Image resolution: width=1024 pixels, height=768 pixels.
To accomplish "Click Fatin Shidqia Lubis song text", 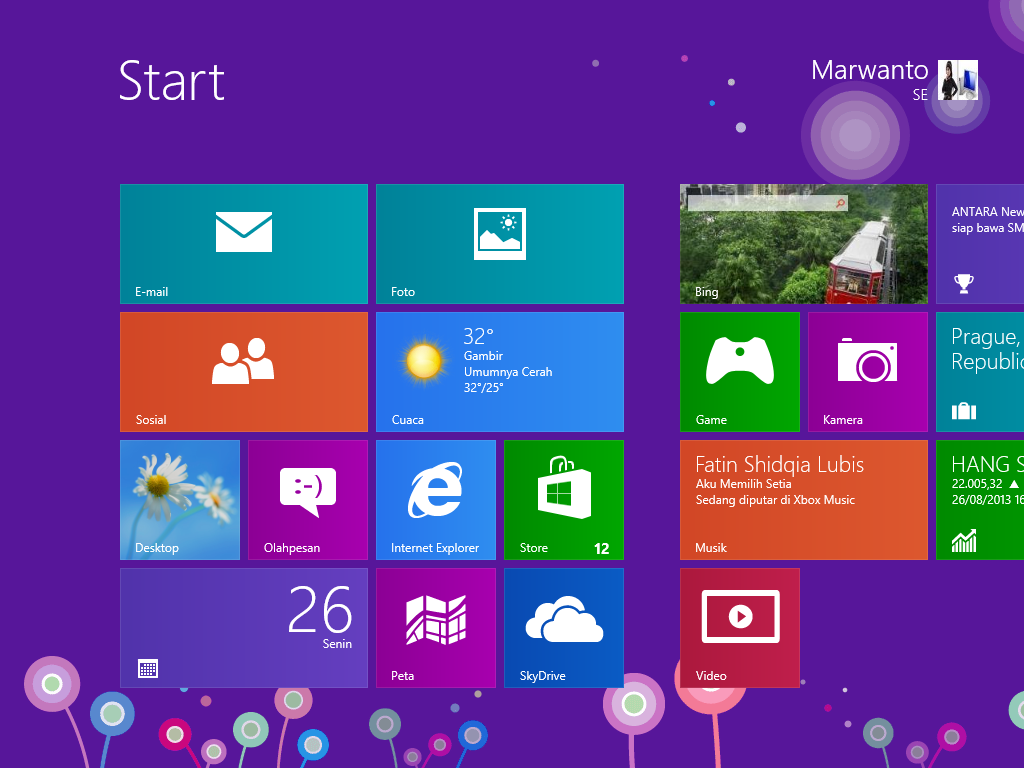I will click(779, 464).
